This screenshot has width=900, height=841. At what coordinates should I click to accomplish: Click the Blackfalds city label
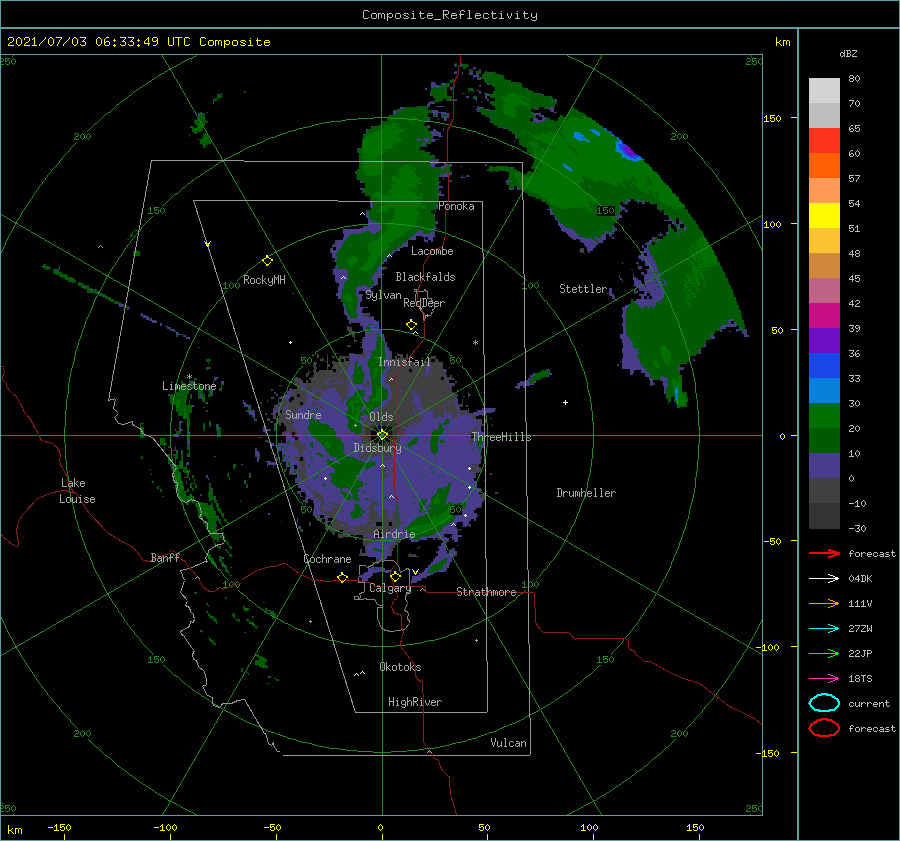425,277
